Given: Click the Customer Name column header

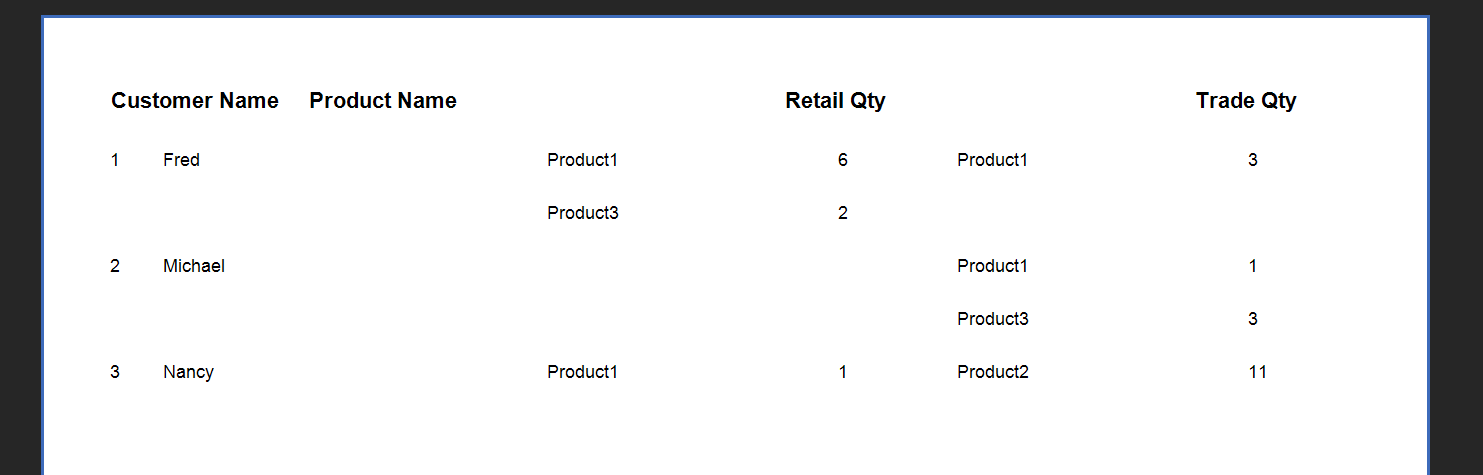Looking at the screenshot, I should 195,101.
